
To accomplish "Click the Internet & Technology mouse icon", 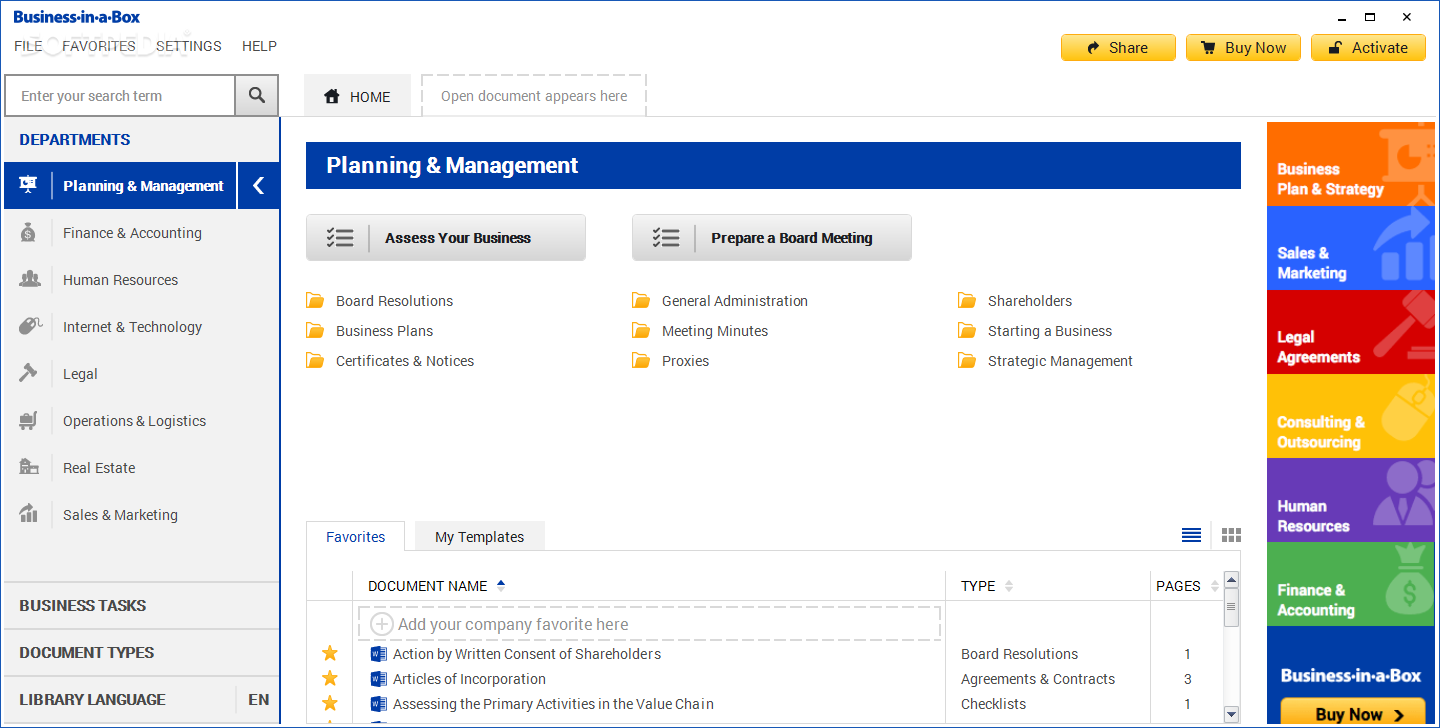I will click(29, 326).
